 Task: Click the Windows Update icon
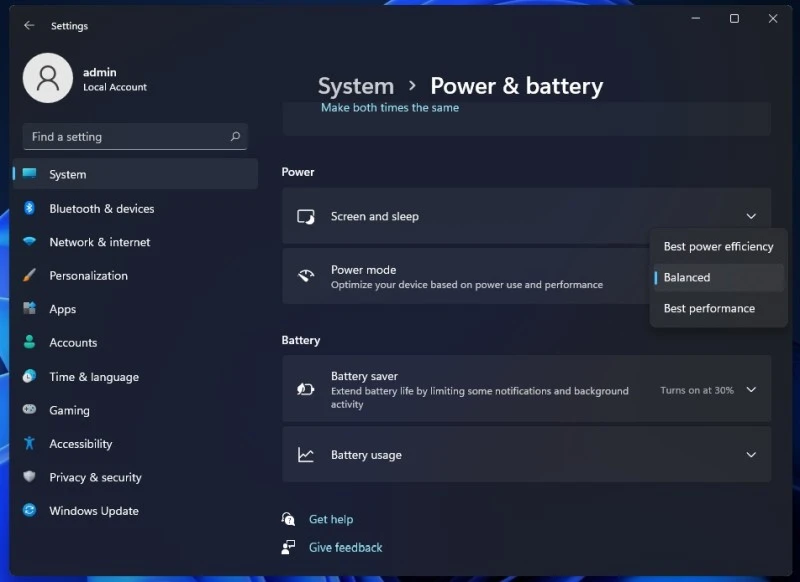pos(28,511)
